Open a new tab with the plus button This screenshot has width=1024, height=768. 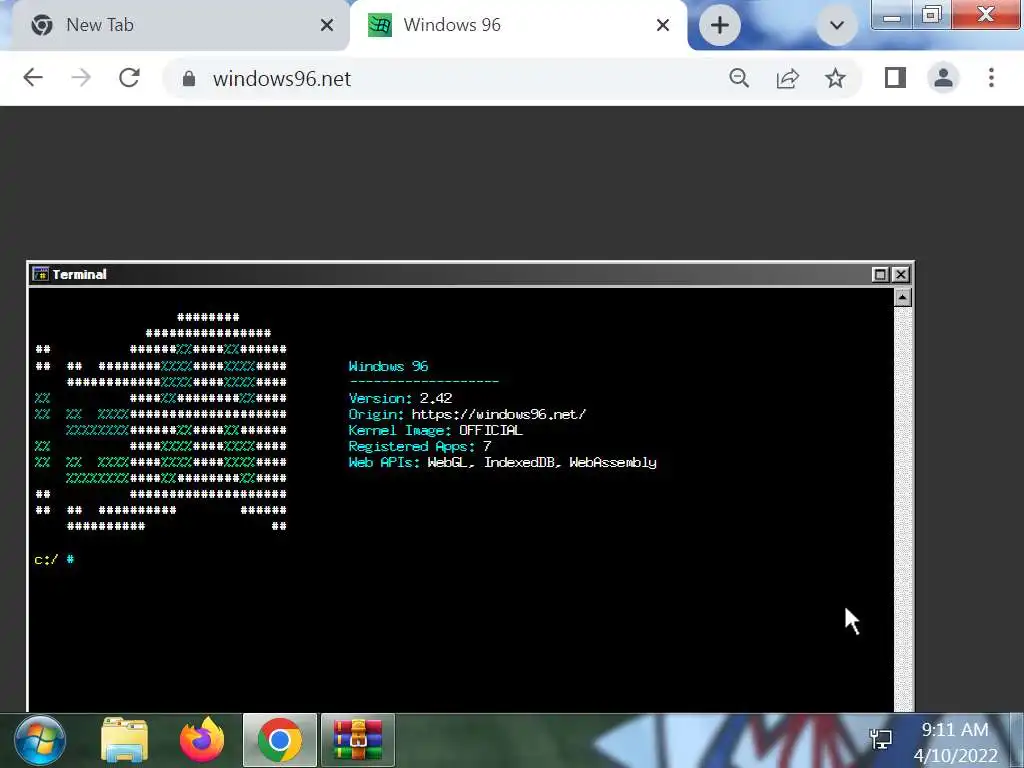click(x=720, y=25)
